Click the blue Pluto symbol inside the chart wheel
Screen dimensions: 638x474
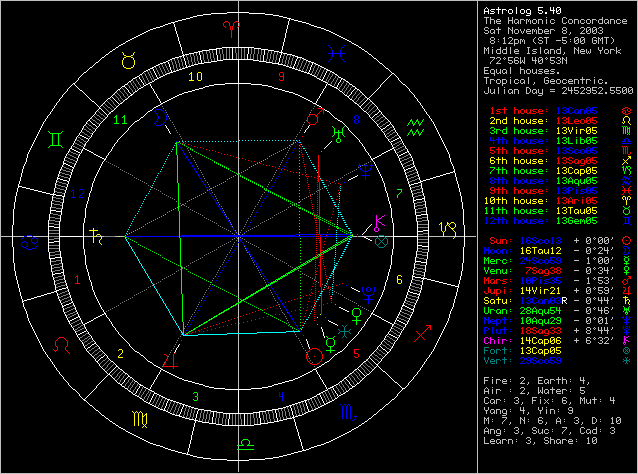[368, 295]
